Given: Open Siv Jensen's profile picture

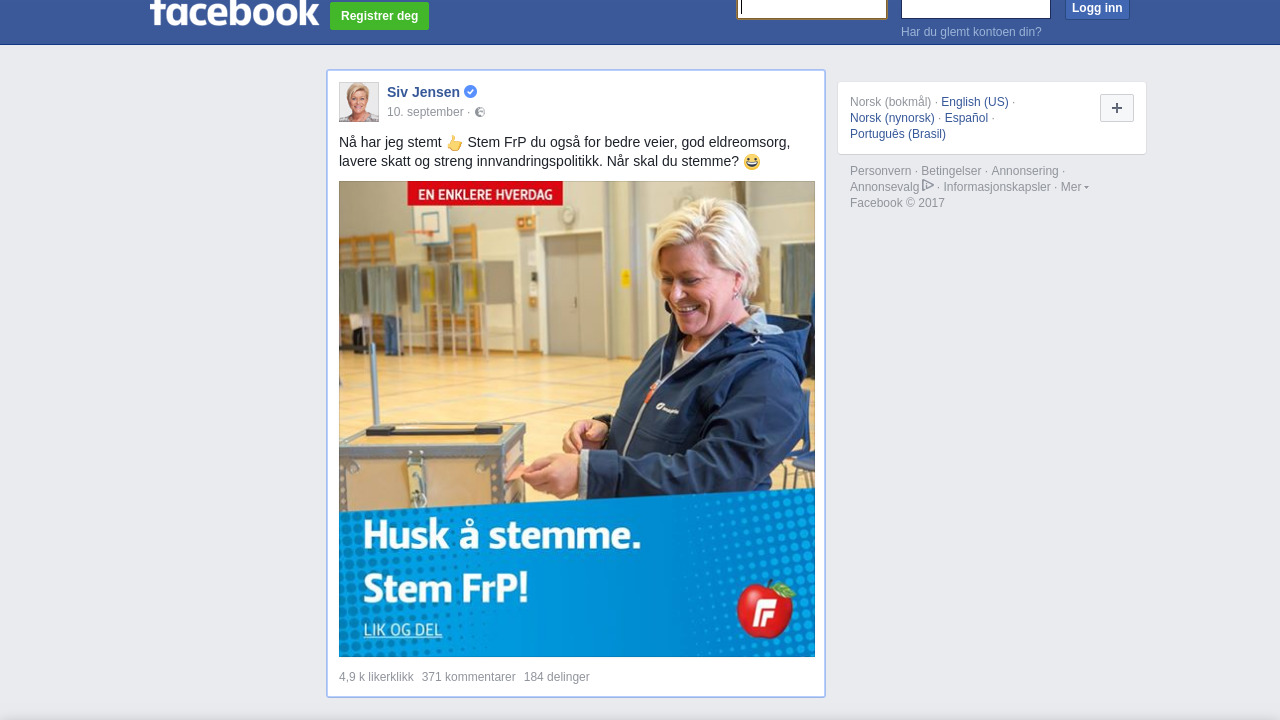Looking at the screenshot, I should (359, 102).
